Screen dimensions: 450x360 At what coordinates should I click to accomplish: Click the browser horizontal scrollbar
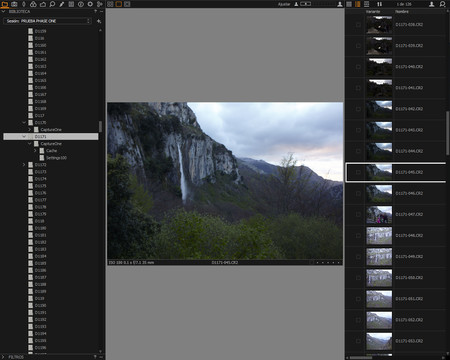pyautogui.click(x=361, y=358)
